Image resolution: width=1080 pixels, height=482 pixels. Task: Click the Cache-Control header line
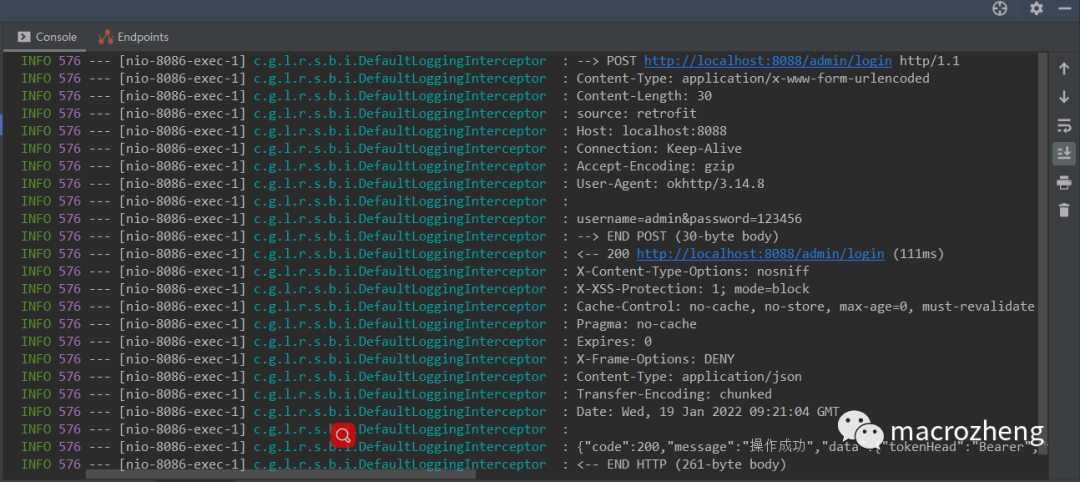coord(805,306)
